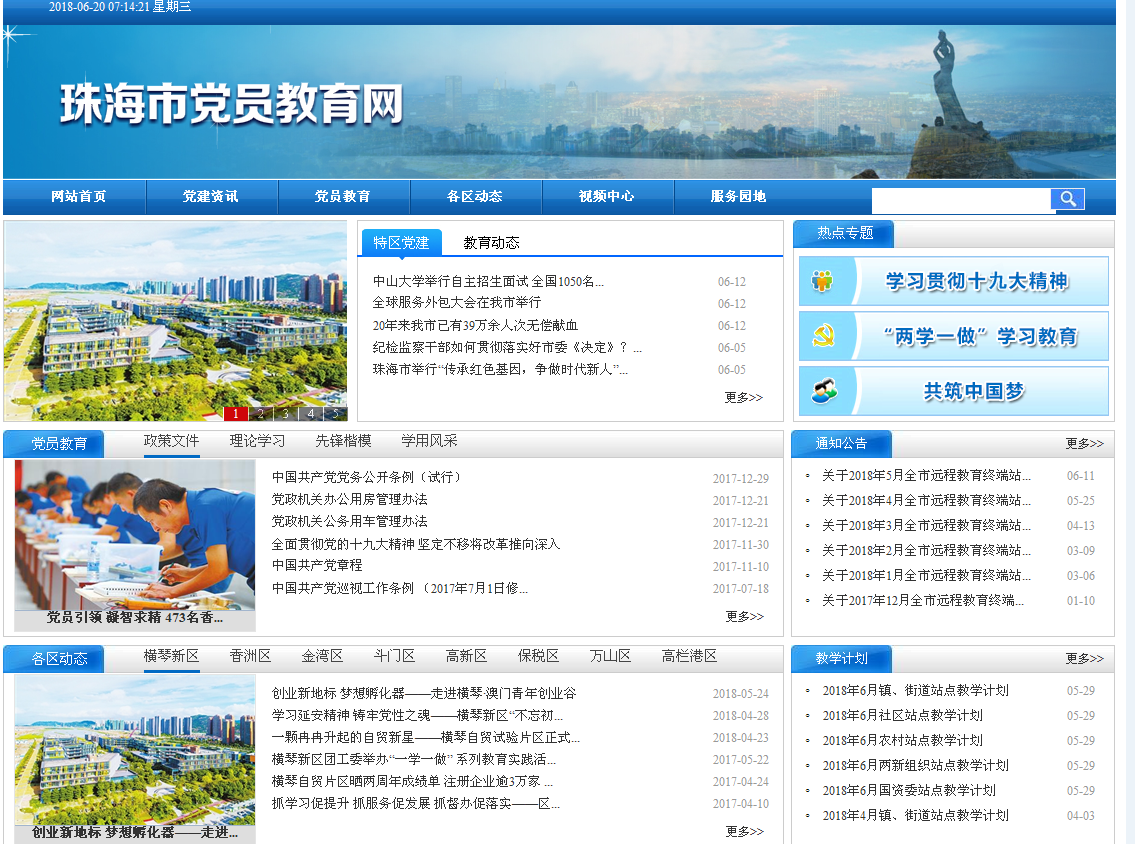Click people icon on 学习贯彻十九大精神 banner
The height and width of the screenshot is (844, 1135).
(823, 281)
